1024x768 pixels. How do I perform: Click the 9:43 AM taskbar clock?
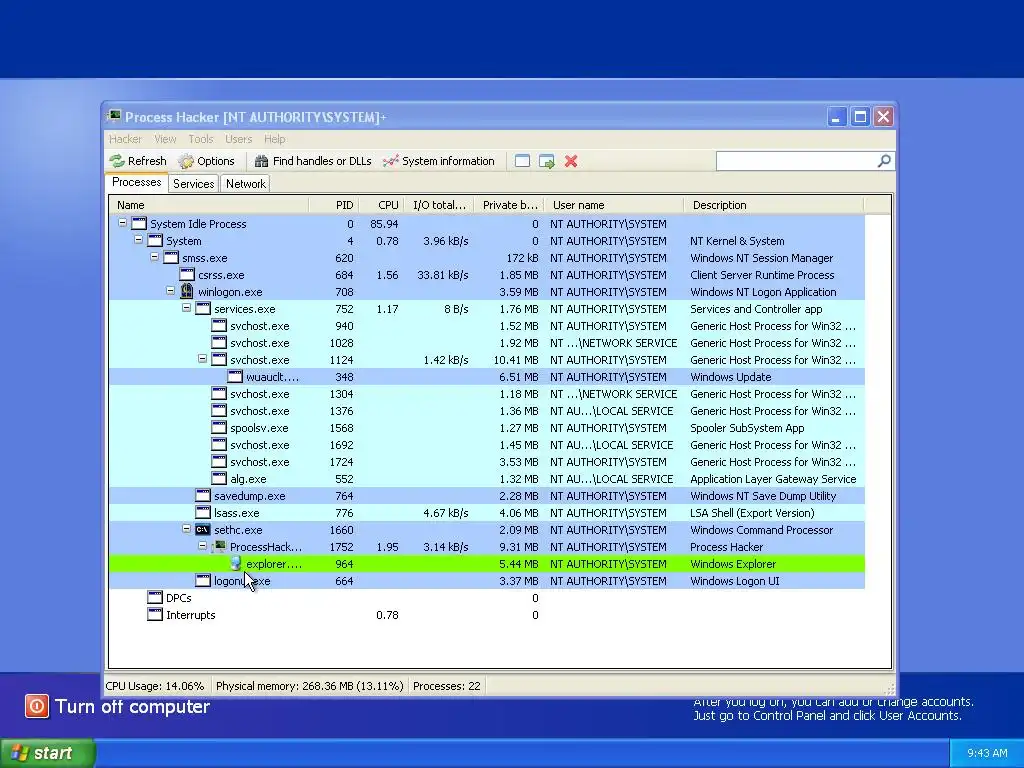(x=987, y=753)
